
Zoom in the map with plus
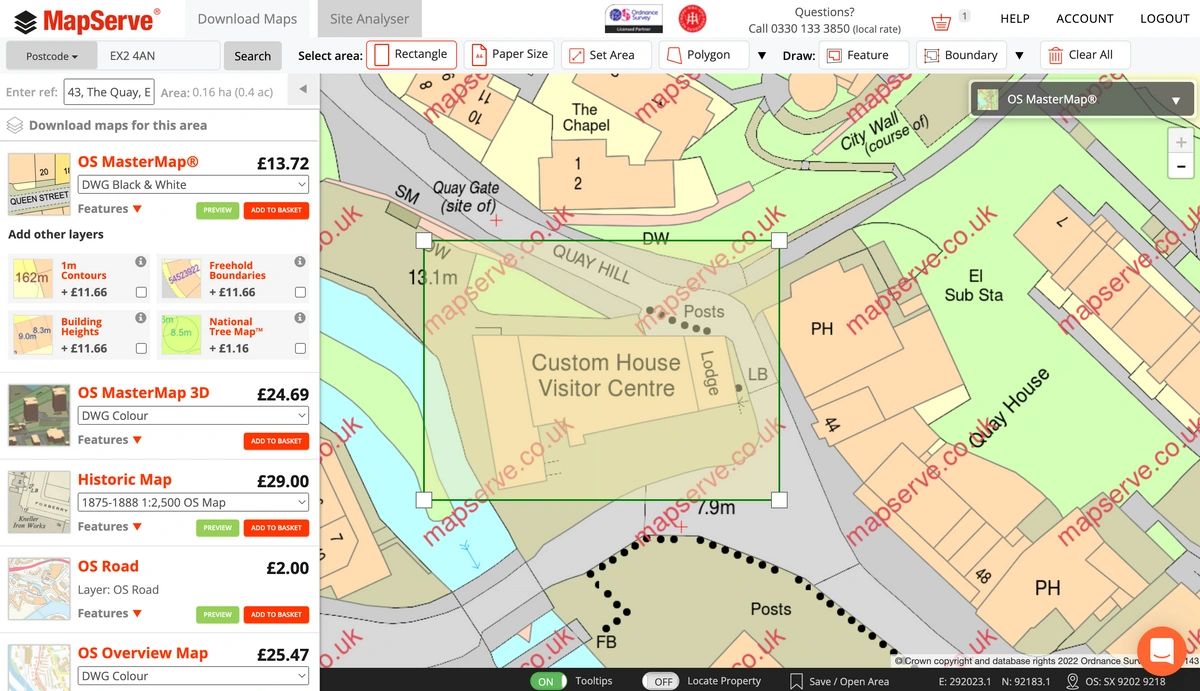point(1181,142)
